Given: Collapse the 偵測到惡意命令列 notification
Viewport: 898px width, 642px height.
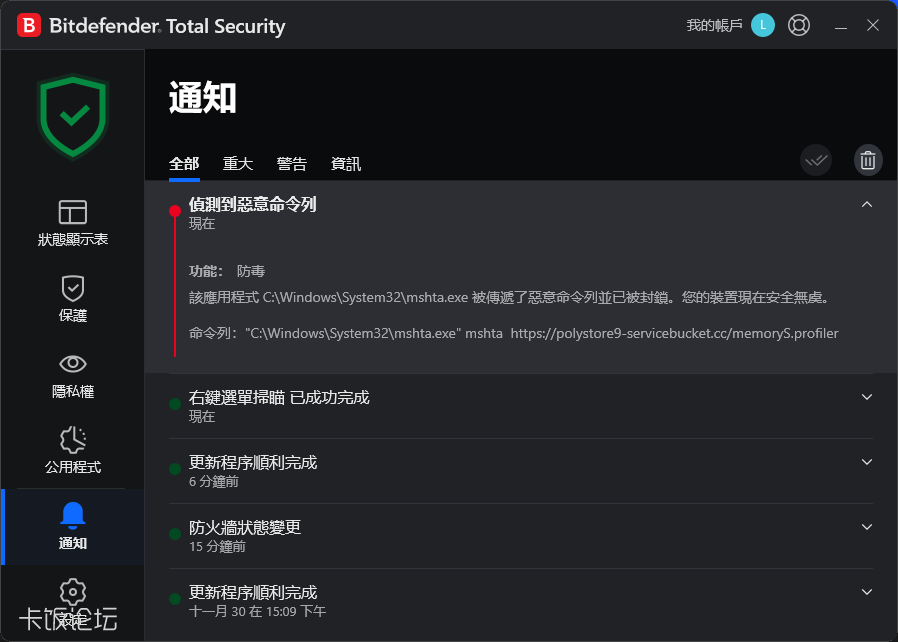Looking at the screenshot, I should [867, 205].
